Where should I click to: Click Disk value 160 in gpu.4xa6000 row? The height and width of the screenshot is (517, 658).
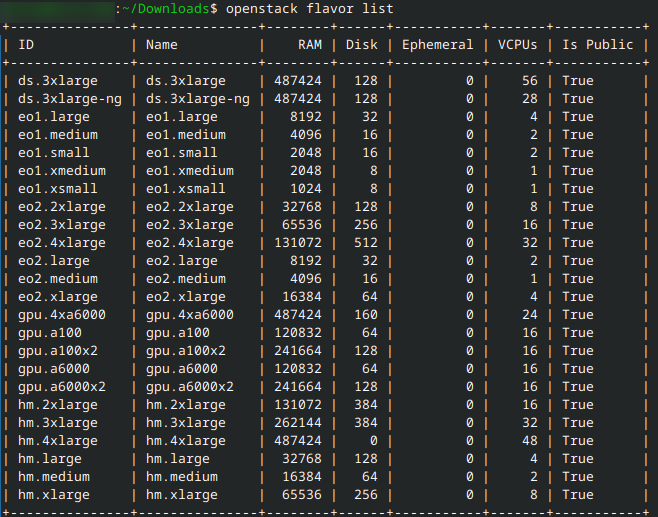366,315
